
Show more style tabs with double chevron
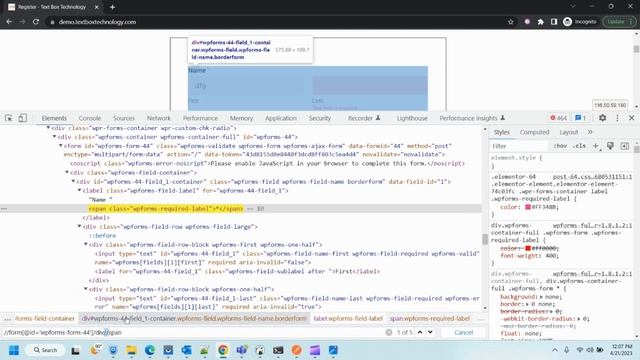[590, 132]
